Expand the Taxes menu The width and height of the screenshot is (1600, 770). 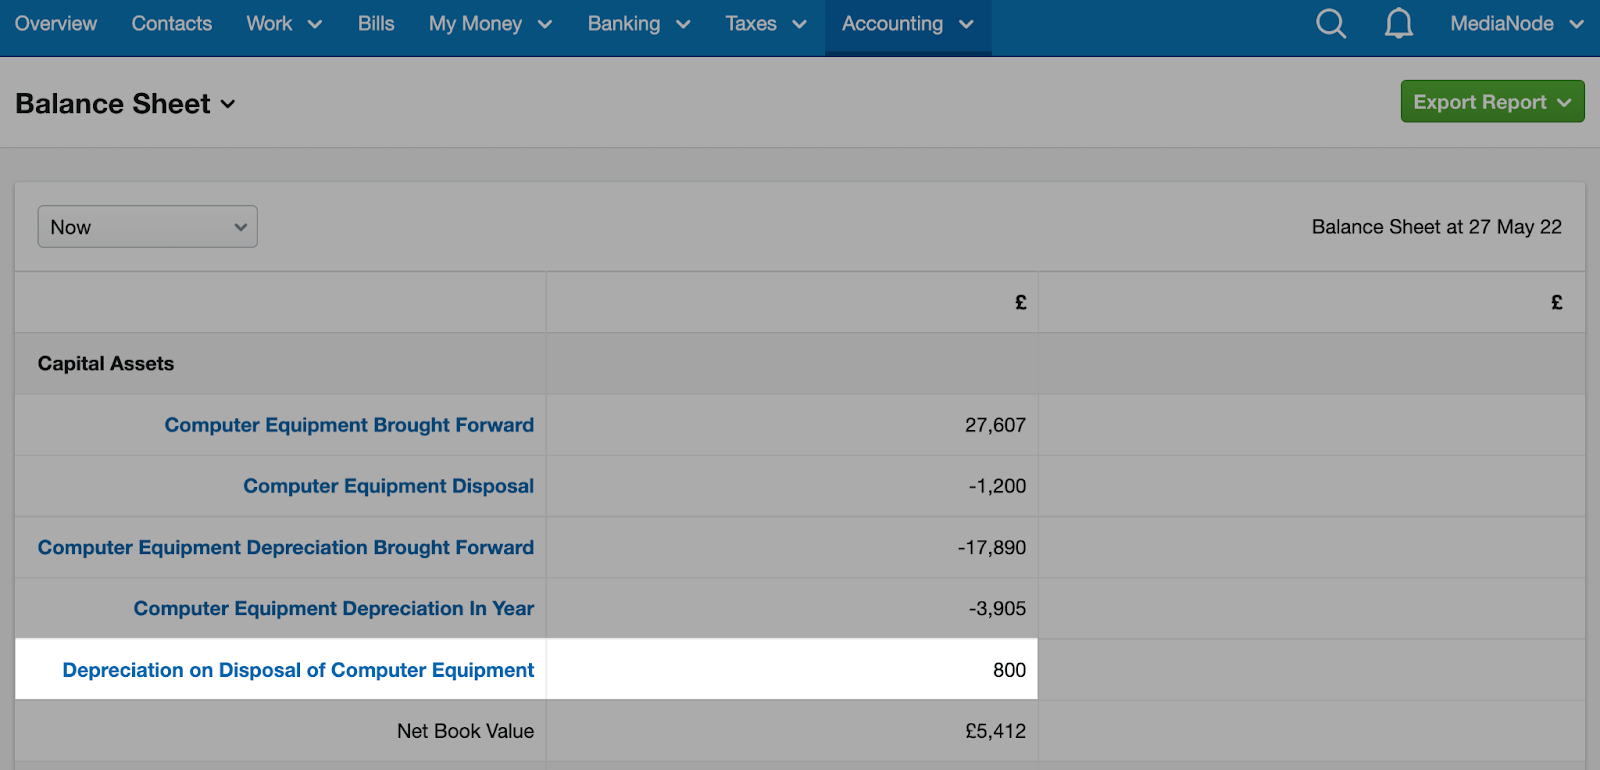766,23
